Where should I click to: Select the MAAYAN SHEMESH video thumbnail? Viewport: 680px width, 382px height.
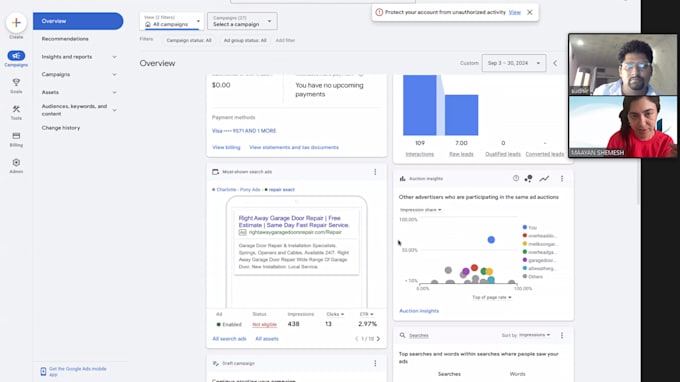pyautogui.click(x=623, y=127)
